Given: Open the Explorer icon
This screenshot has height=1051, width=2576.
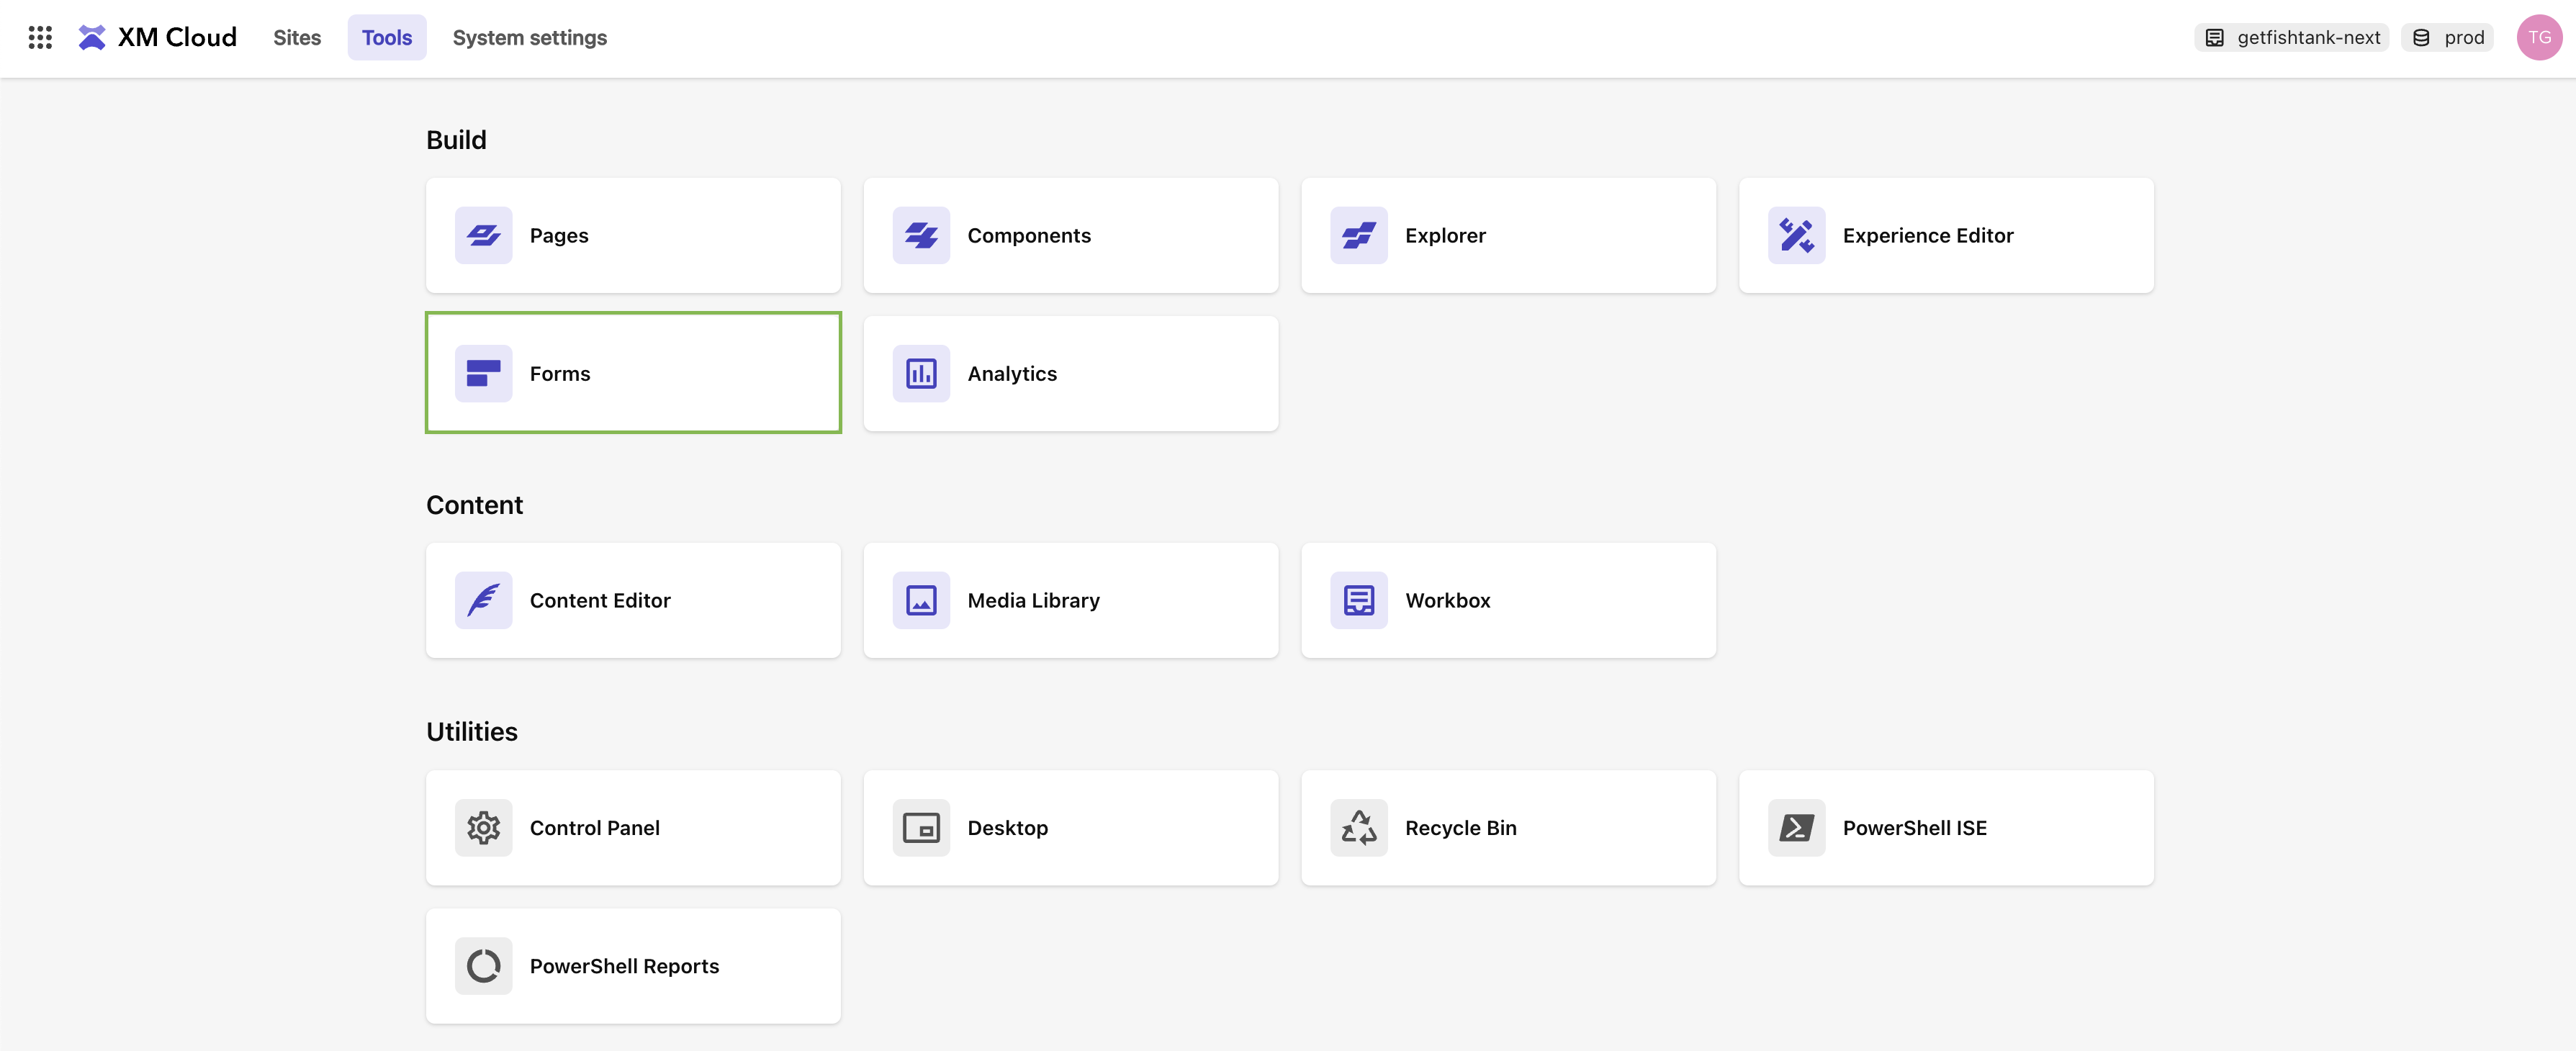Looking at the screenshot, I should 1359,235.
